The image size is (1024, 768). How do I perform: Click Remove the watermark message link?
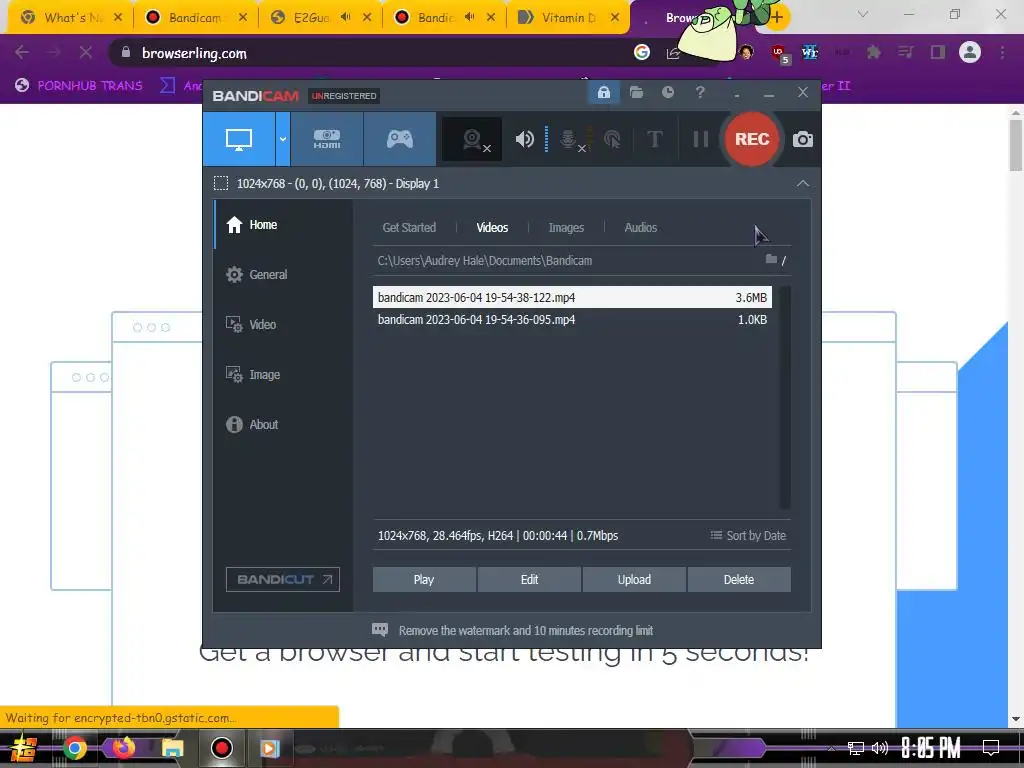coord(526,630)
